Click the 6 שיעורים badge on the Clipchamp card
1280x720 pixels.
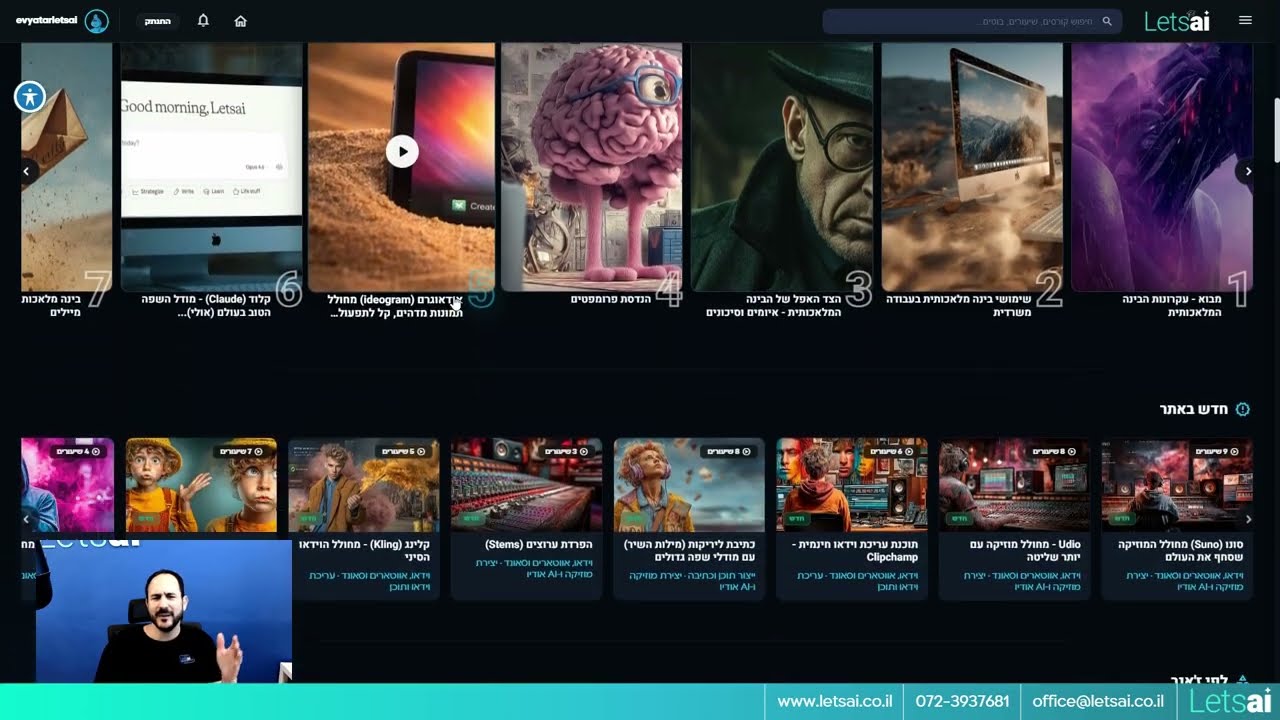[891, 451]
